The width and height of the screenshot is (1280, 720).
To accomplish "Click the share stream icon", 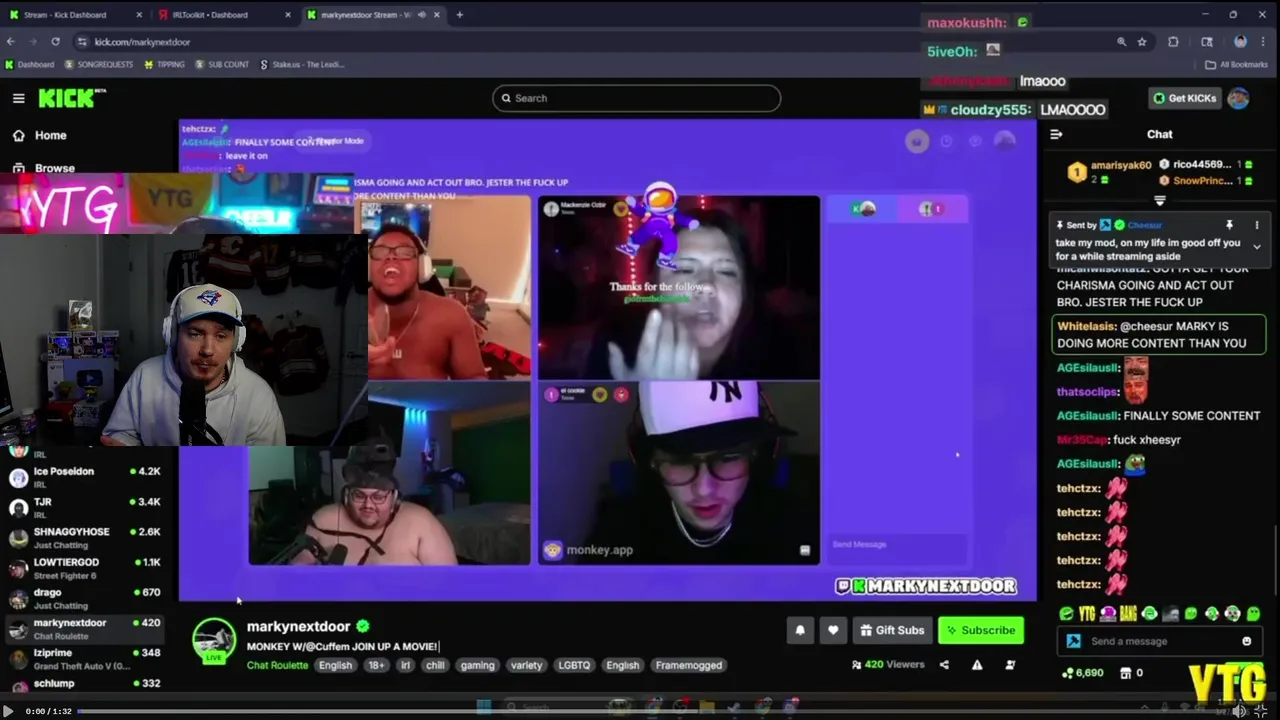I will click(x=944, y=665).
